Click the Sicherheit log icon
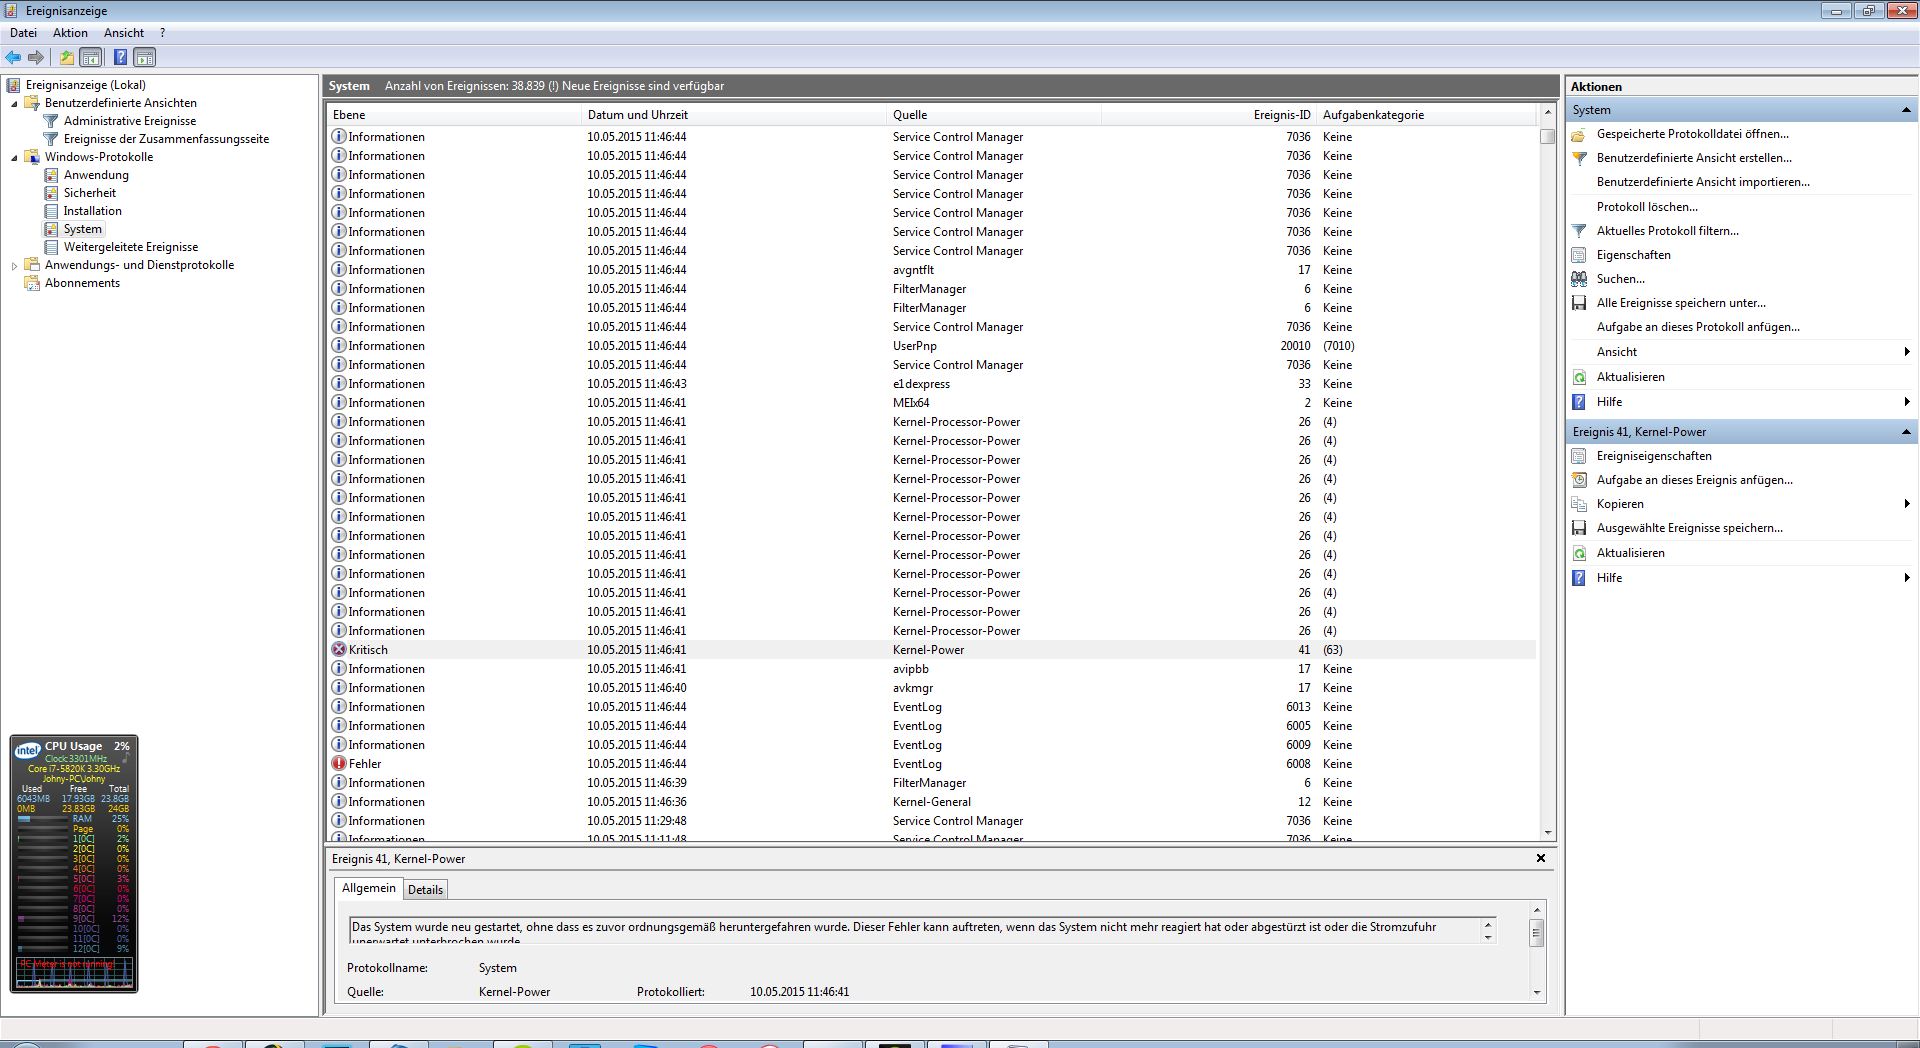This screenshot has height=1048, width=1920. click(x=51, y=193)
